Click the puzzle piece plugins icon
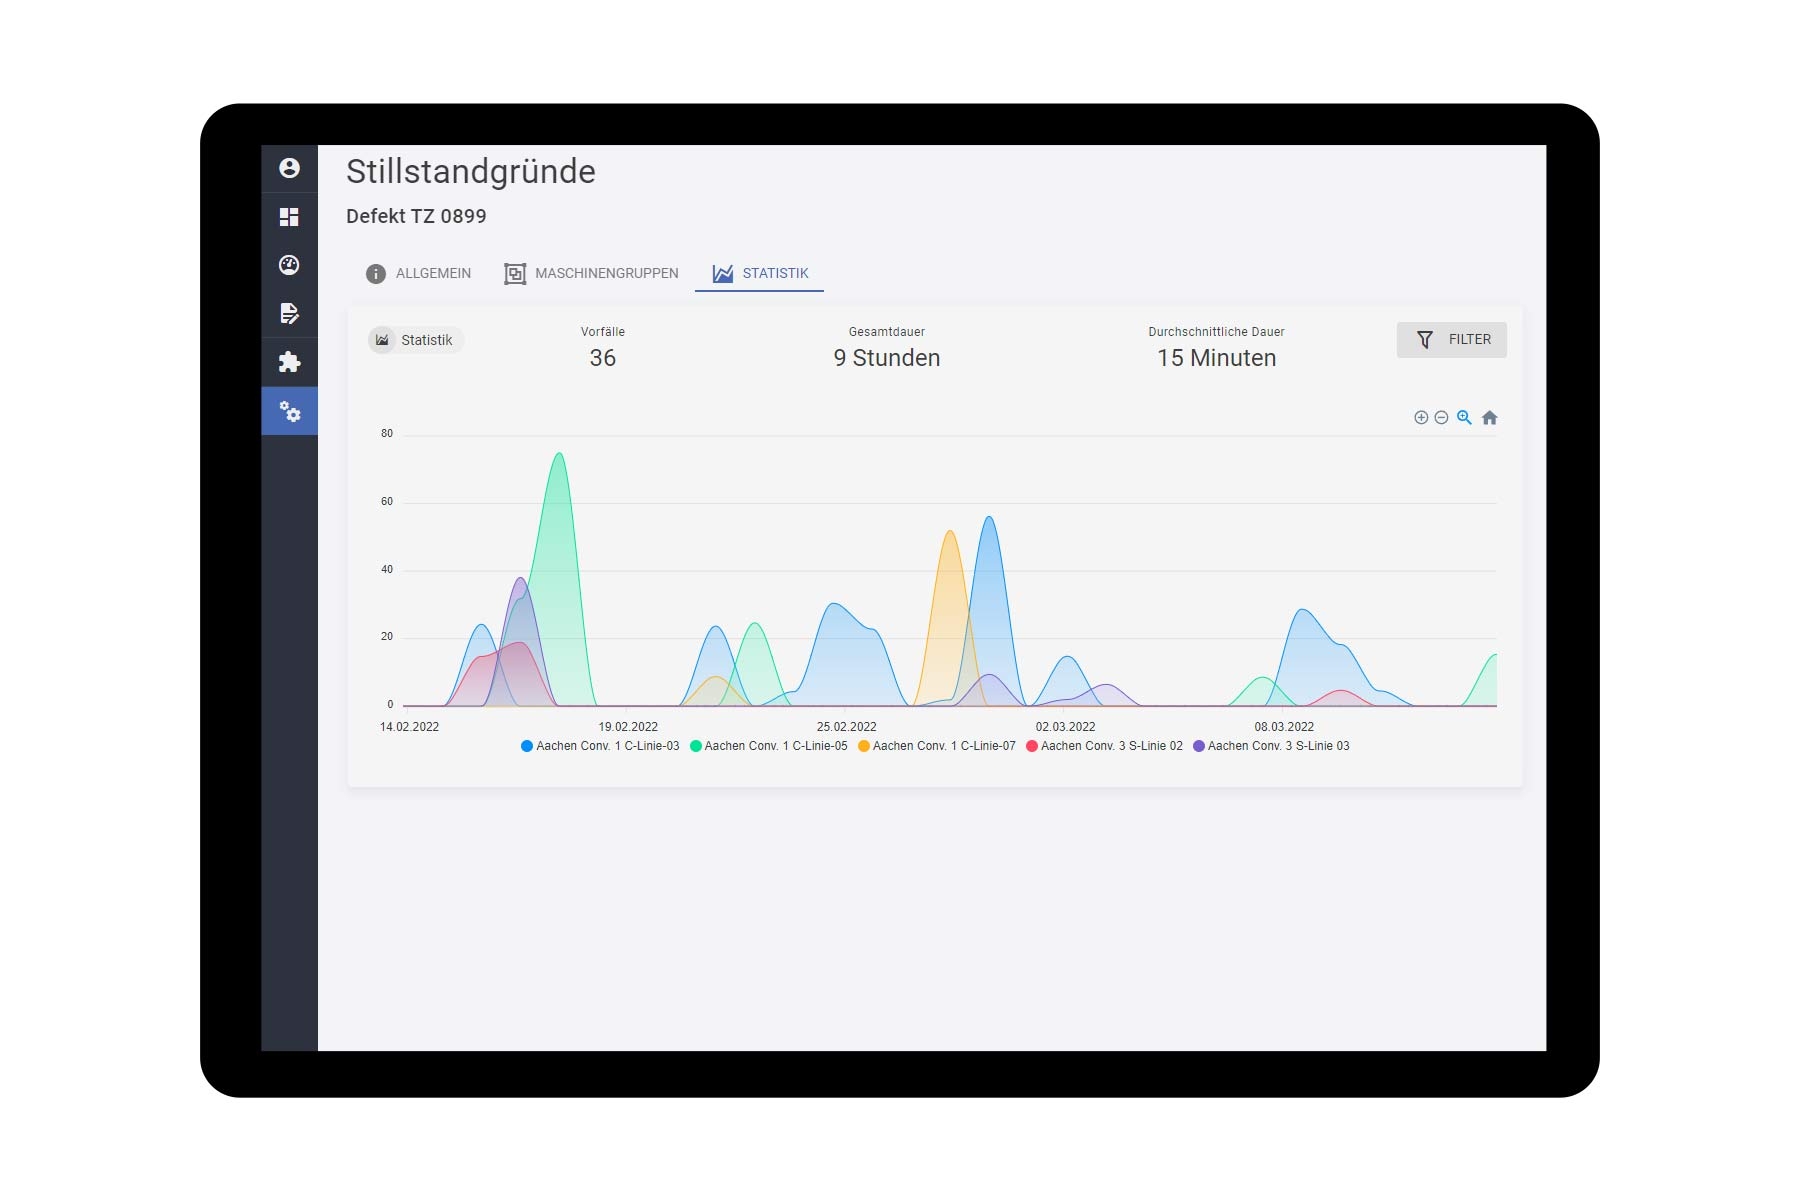Screen dimensions: 1800x1200 click(289, 362)
